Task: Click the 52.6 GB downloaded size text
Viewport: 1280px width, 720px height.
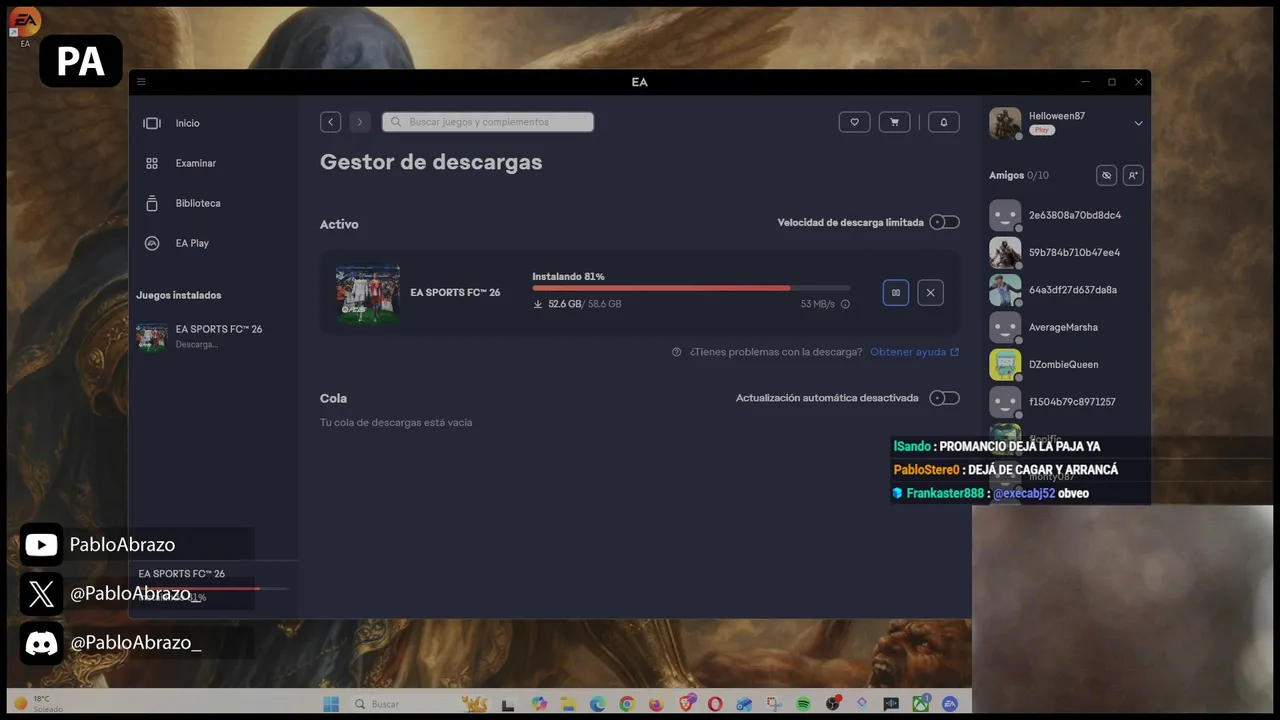Action: [565, 304]
